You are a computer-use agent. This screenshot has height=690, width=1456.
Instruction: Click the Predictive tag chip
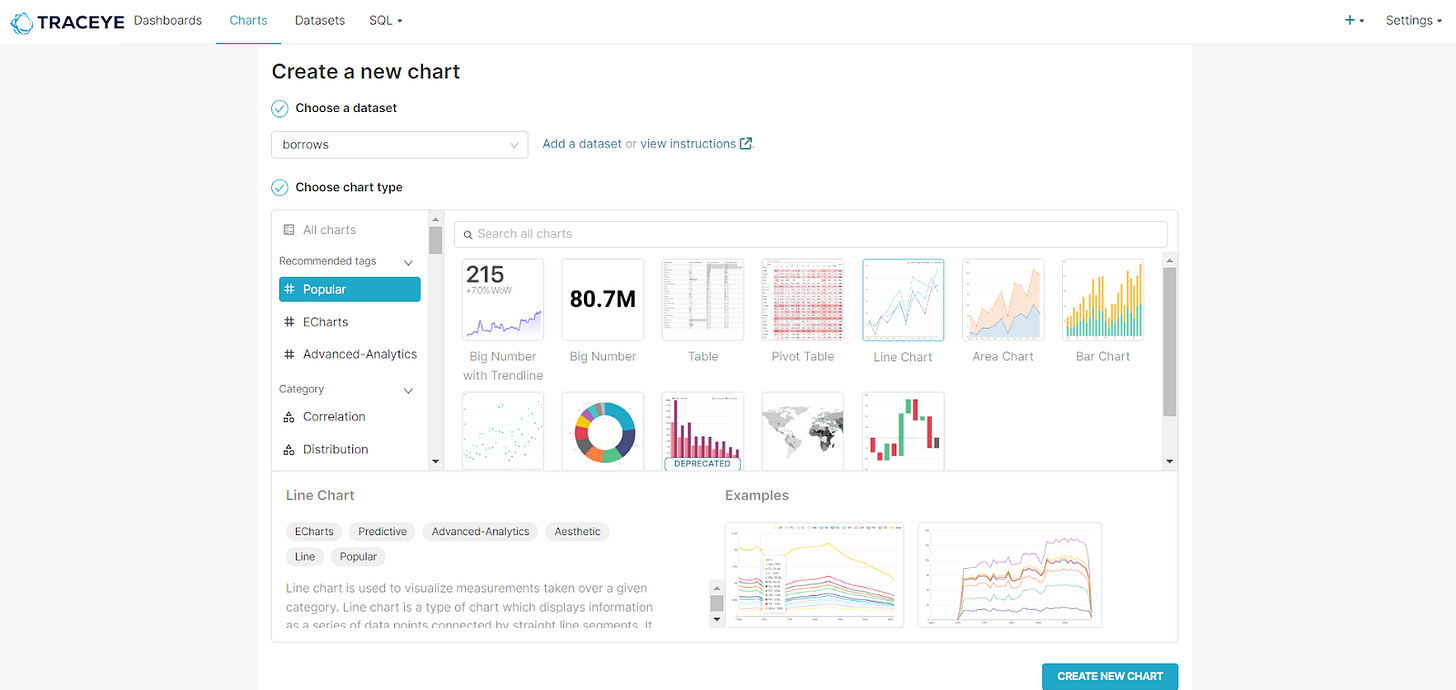coord(383,532)
